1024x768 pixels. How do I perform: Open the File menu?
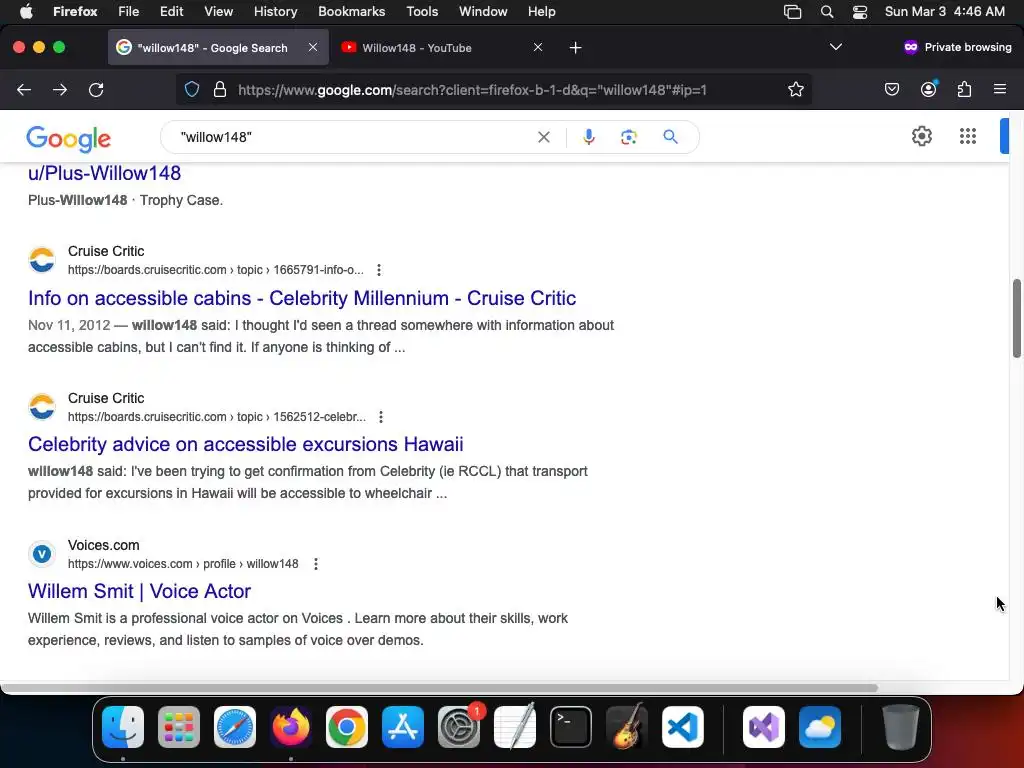[129, 11]
